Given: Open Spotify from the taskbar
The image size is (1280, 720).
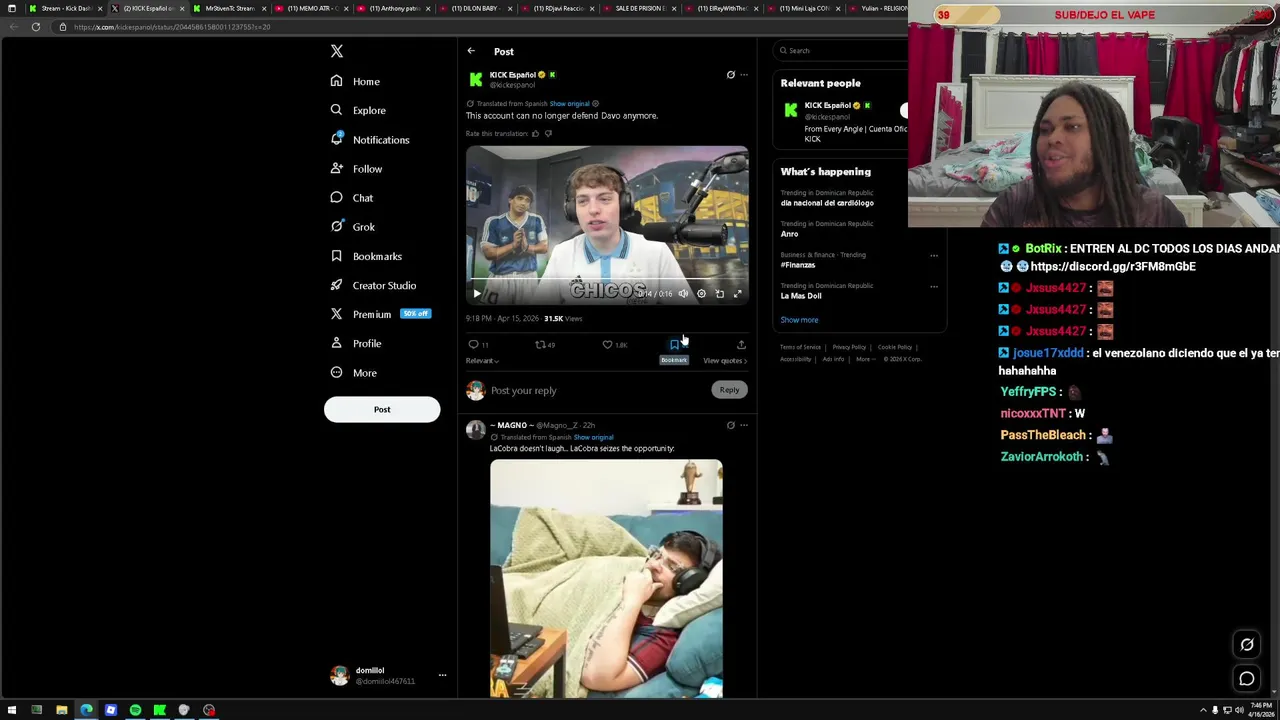Looking at the screenshot, I should pyautogui.click(x=135, y=710).
